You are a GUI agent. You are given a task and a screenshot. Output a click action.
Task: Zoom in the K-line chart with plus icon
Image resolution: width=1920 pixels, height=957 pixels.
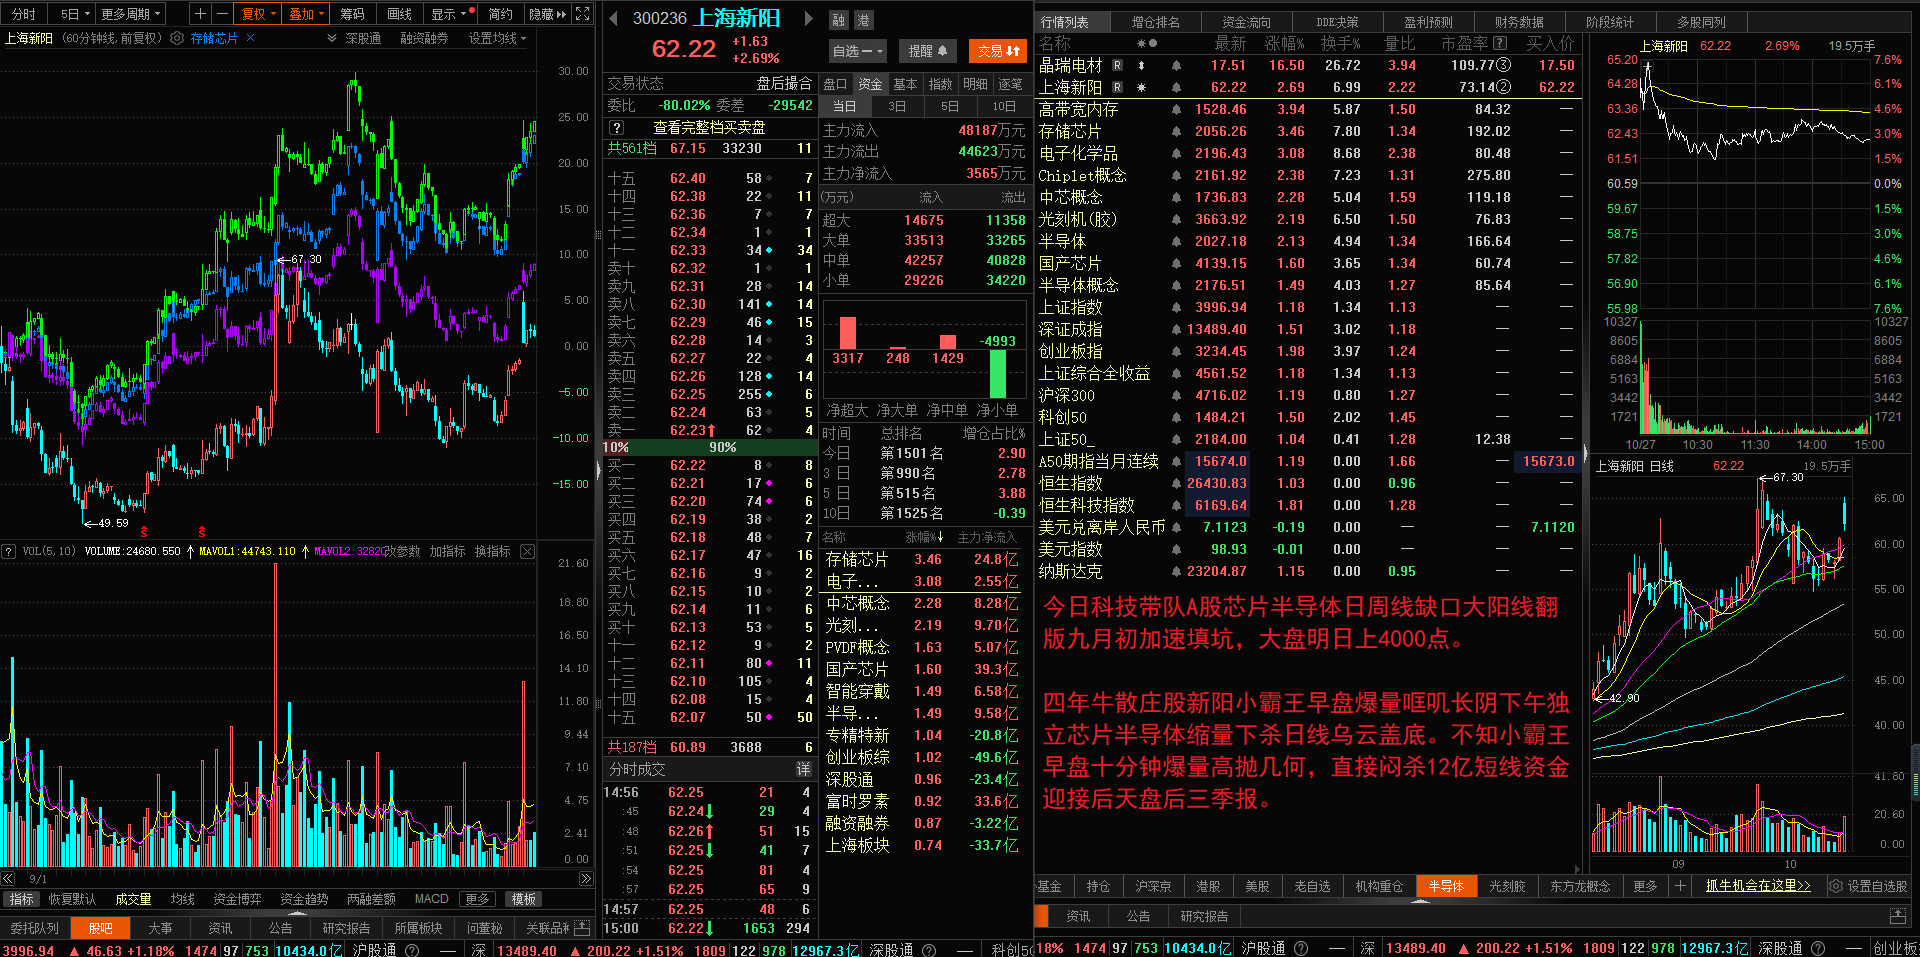201,14
